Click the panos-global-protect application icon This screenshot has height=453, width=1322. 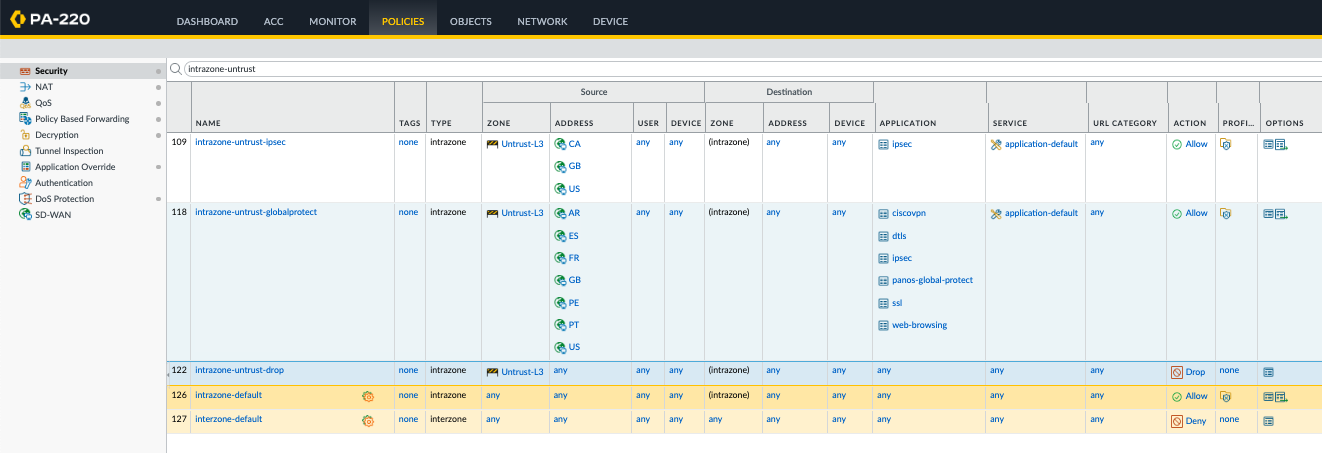(x=883, y=281)
